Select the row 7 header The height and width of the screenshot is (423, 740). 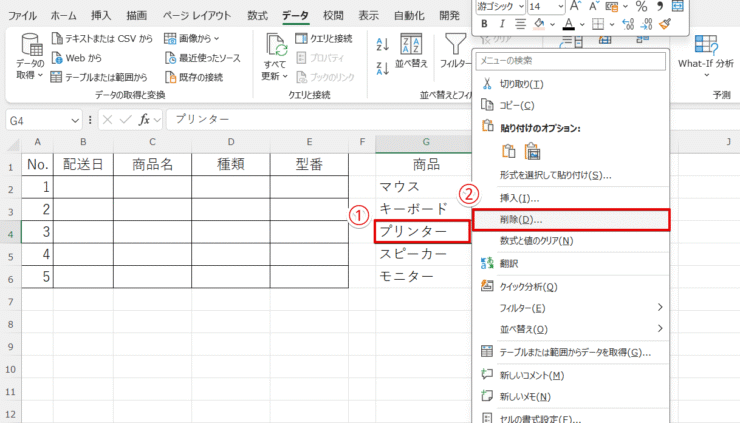click(10, 302)
